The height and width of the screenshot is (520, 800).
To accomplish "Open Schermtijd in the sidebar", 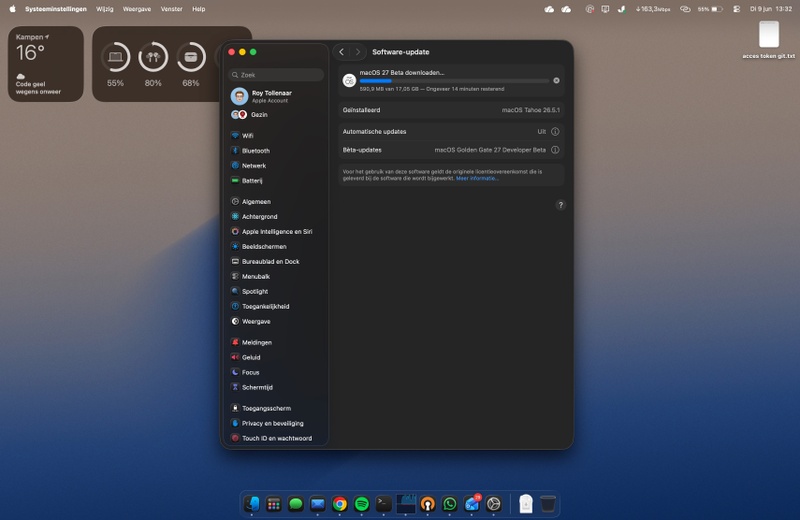I will tap(276, 387).
